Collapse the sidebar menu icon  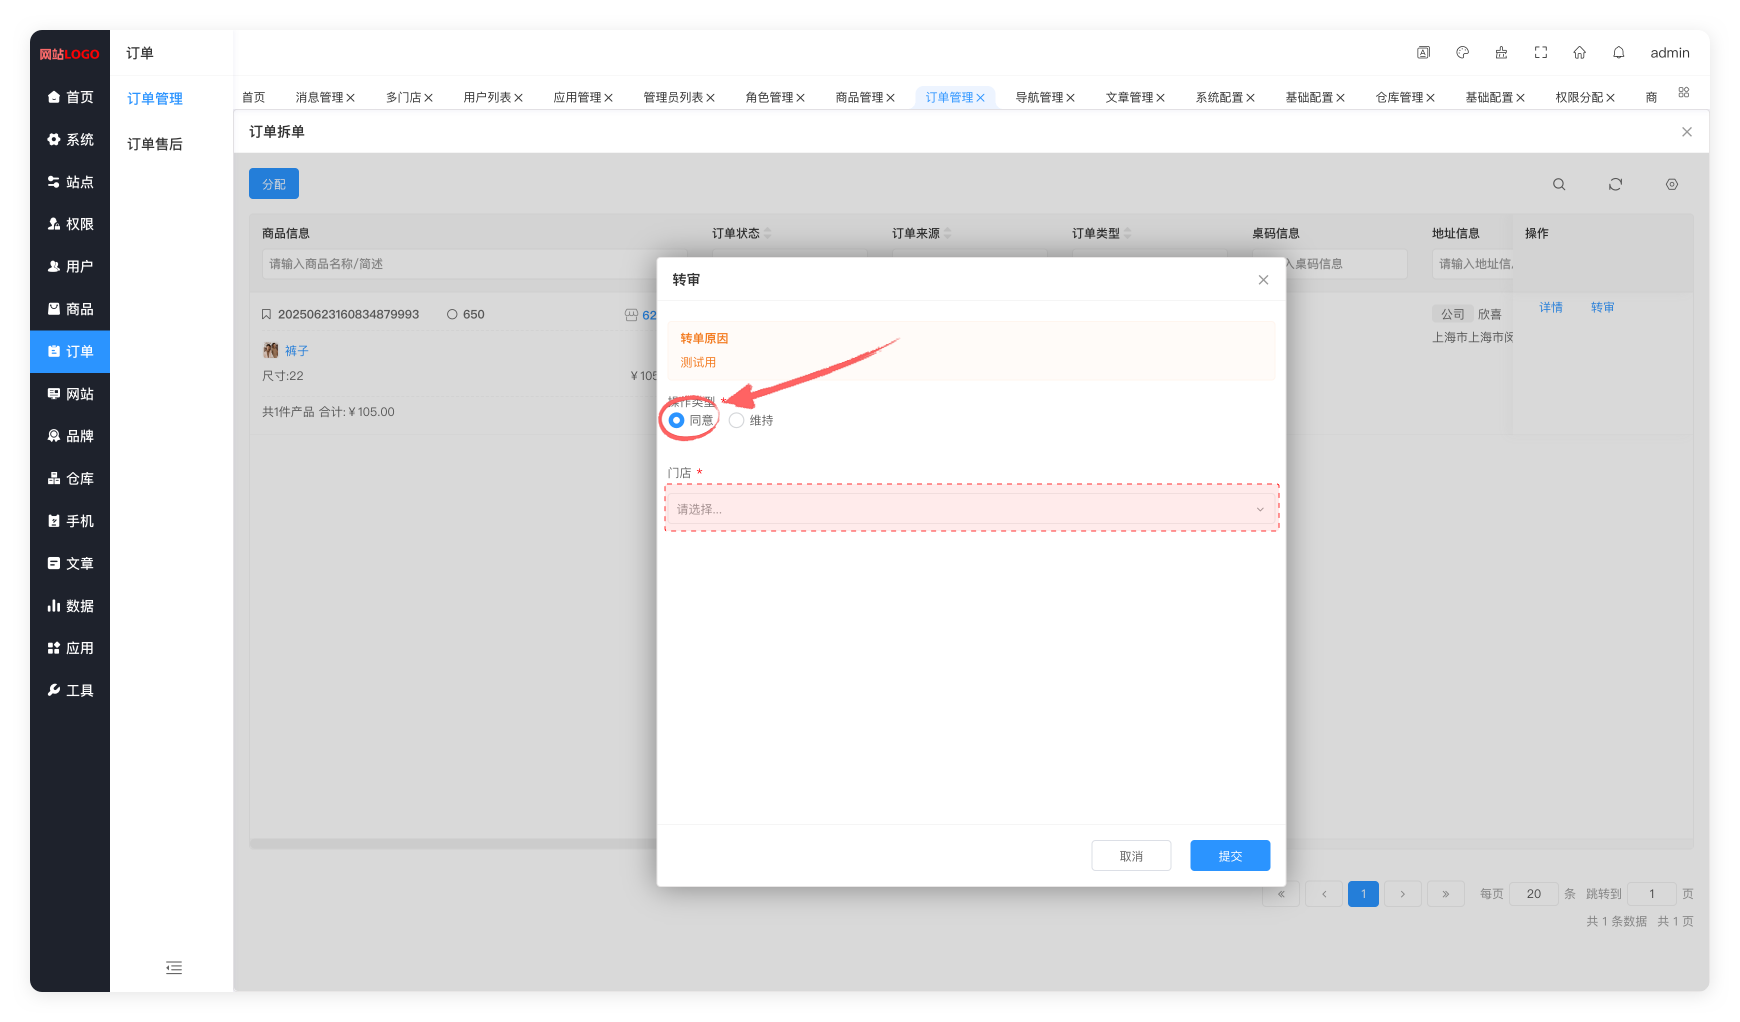pos(174,967)
